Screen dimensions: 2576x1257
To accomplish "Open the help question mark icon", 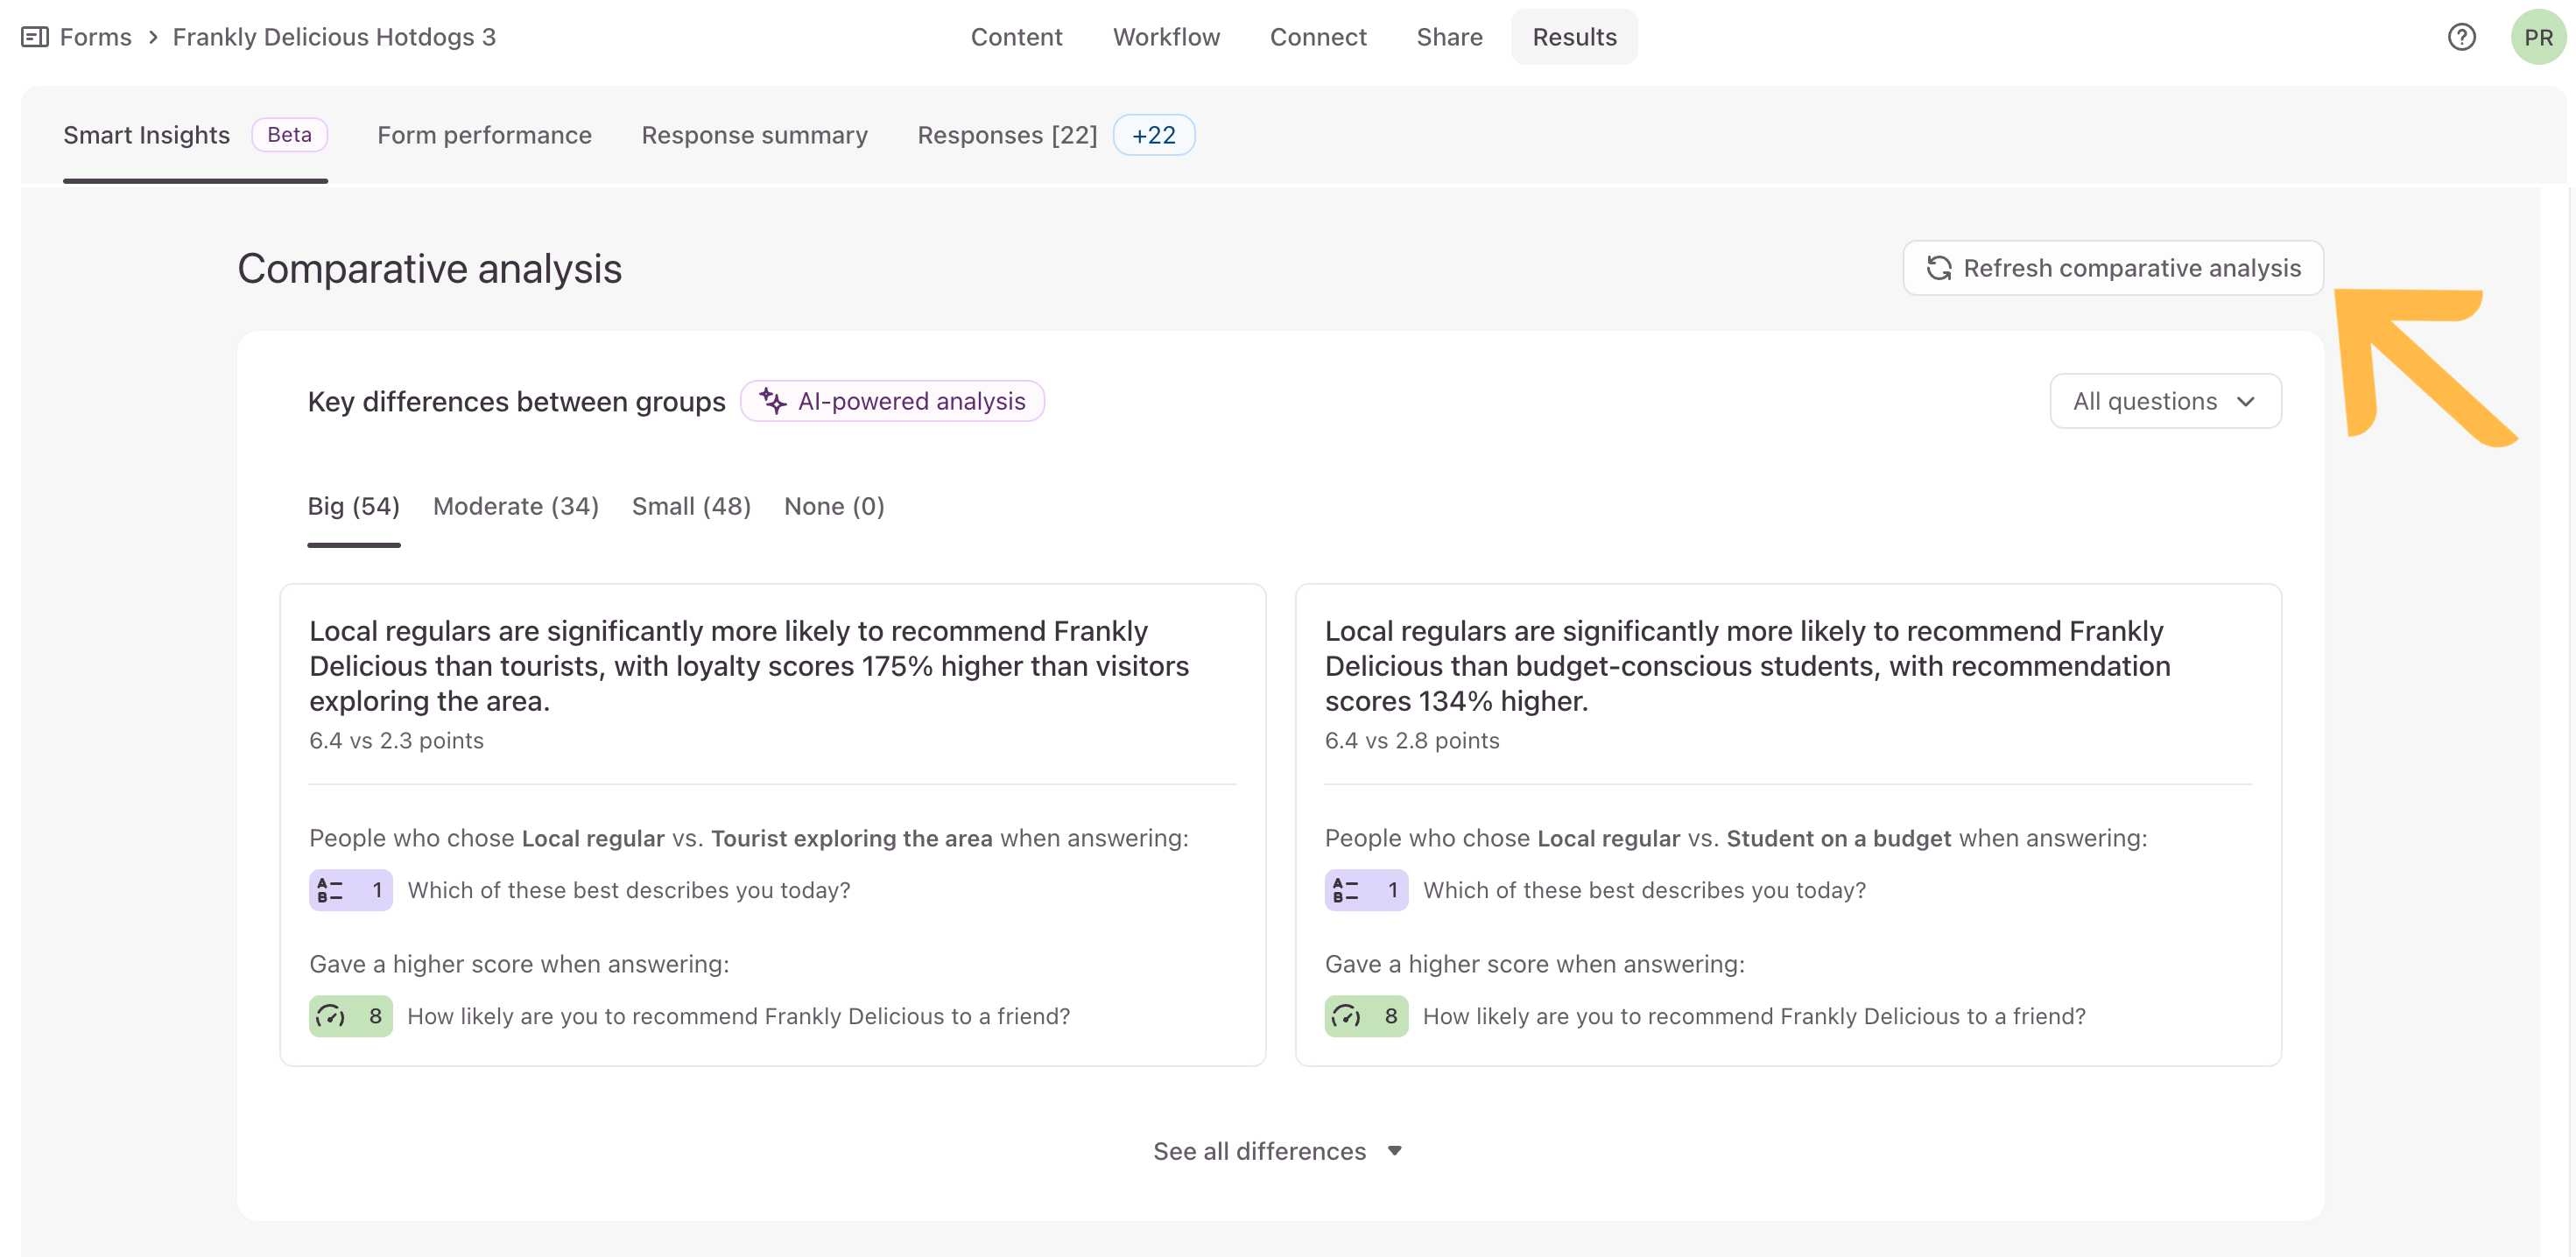I will click(2461, 37).
